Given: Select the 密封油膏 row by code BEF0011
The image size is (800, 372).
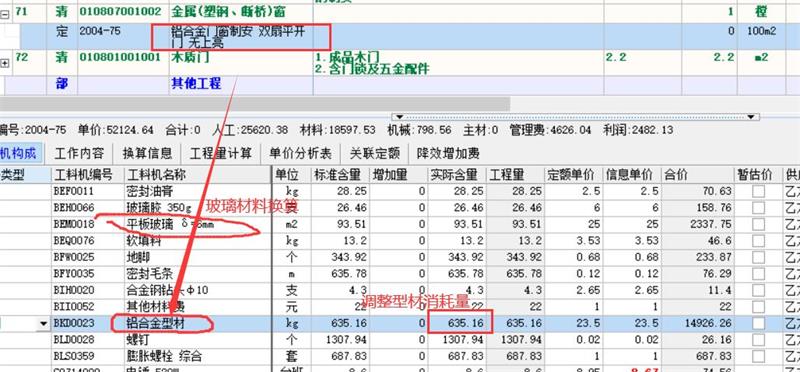Looking at the screenshot, I should coord(88,191).
